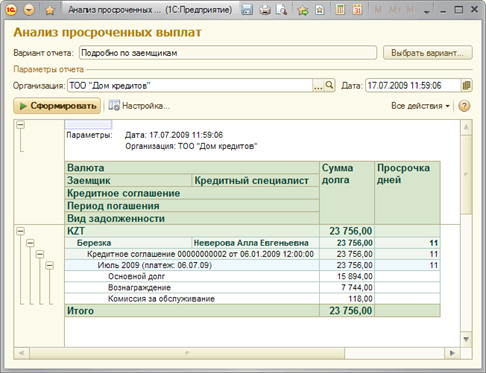Add to favorites with star-plus icon
Viewport: 486px width, 373px height.
[303, 10]
